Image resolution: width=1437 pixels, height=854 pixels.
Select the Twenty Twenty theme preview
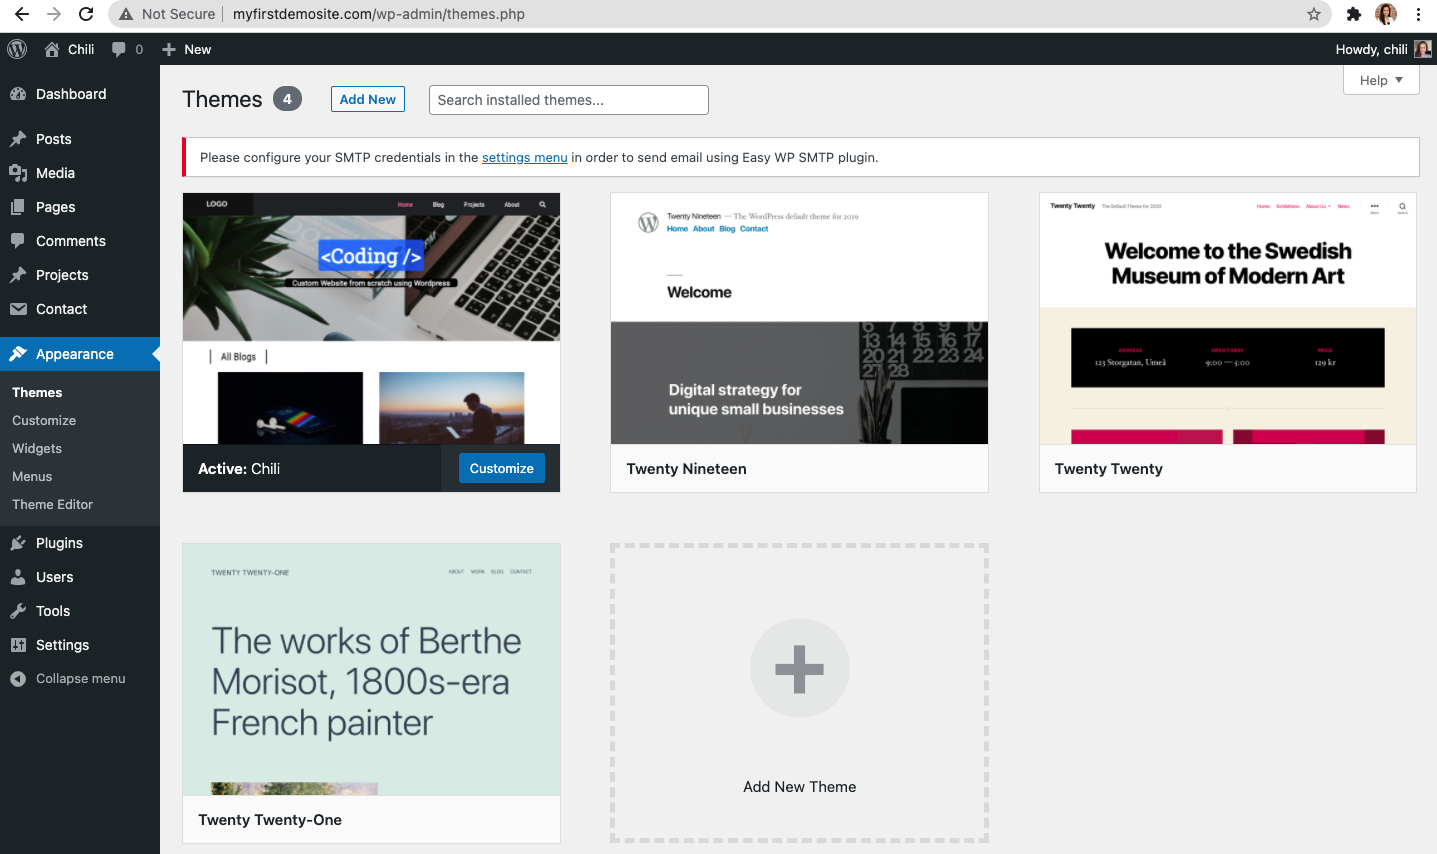tap(1228, 319)
